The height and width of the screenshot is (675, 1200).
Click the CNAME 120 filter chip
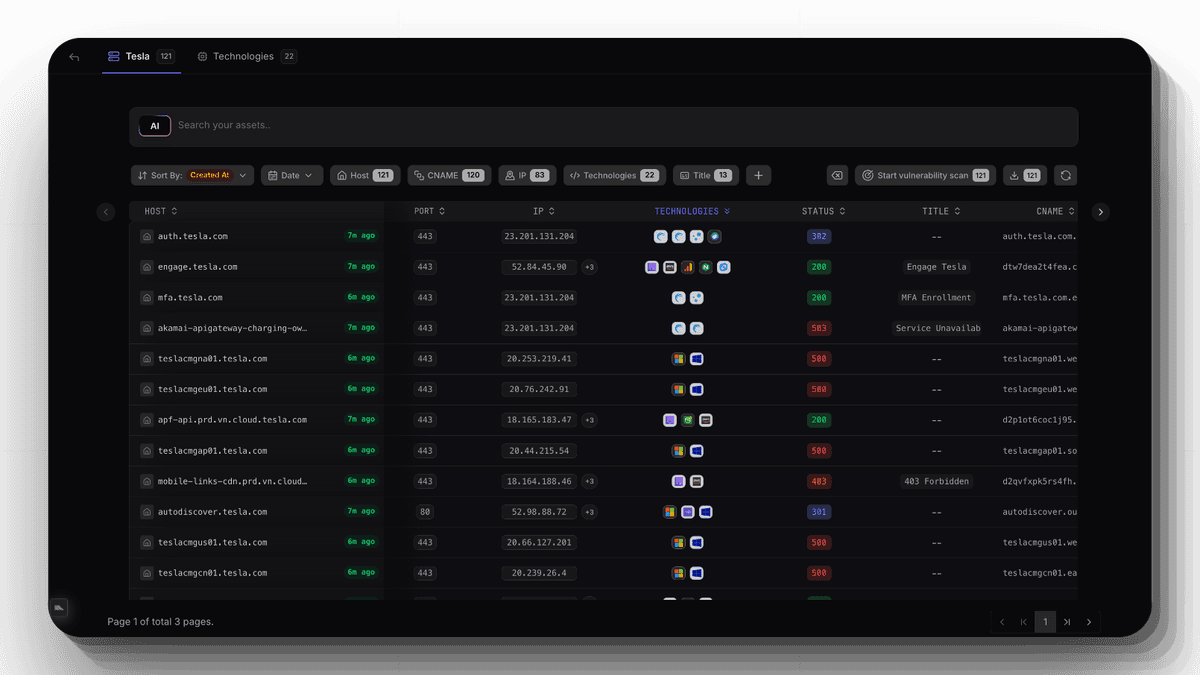click(x=449, y=175)
